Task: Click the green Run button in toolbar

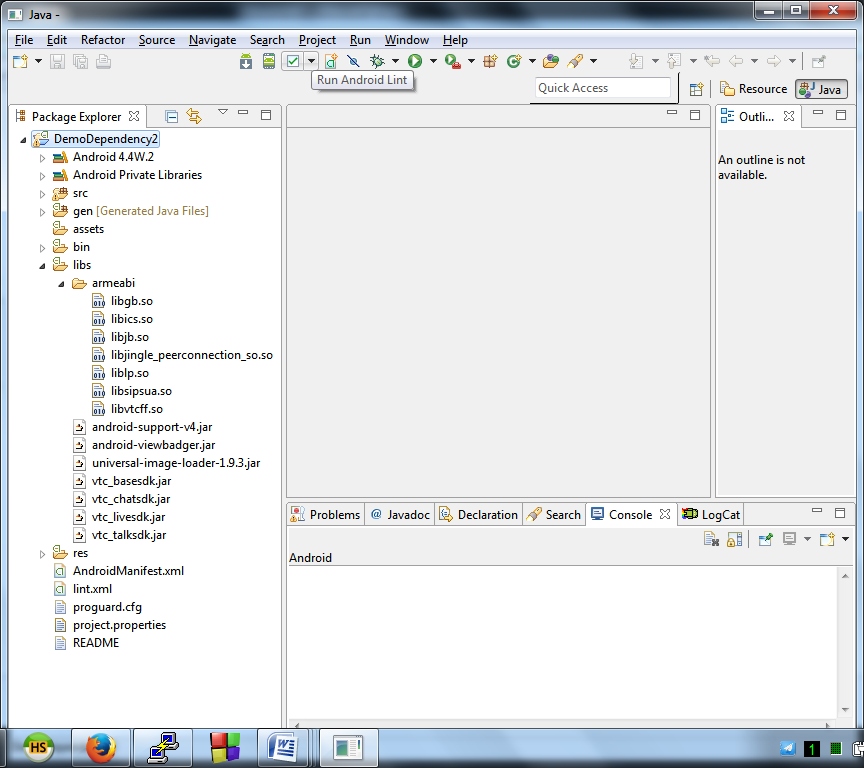Action: (414, 62)
